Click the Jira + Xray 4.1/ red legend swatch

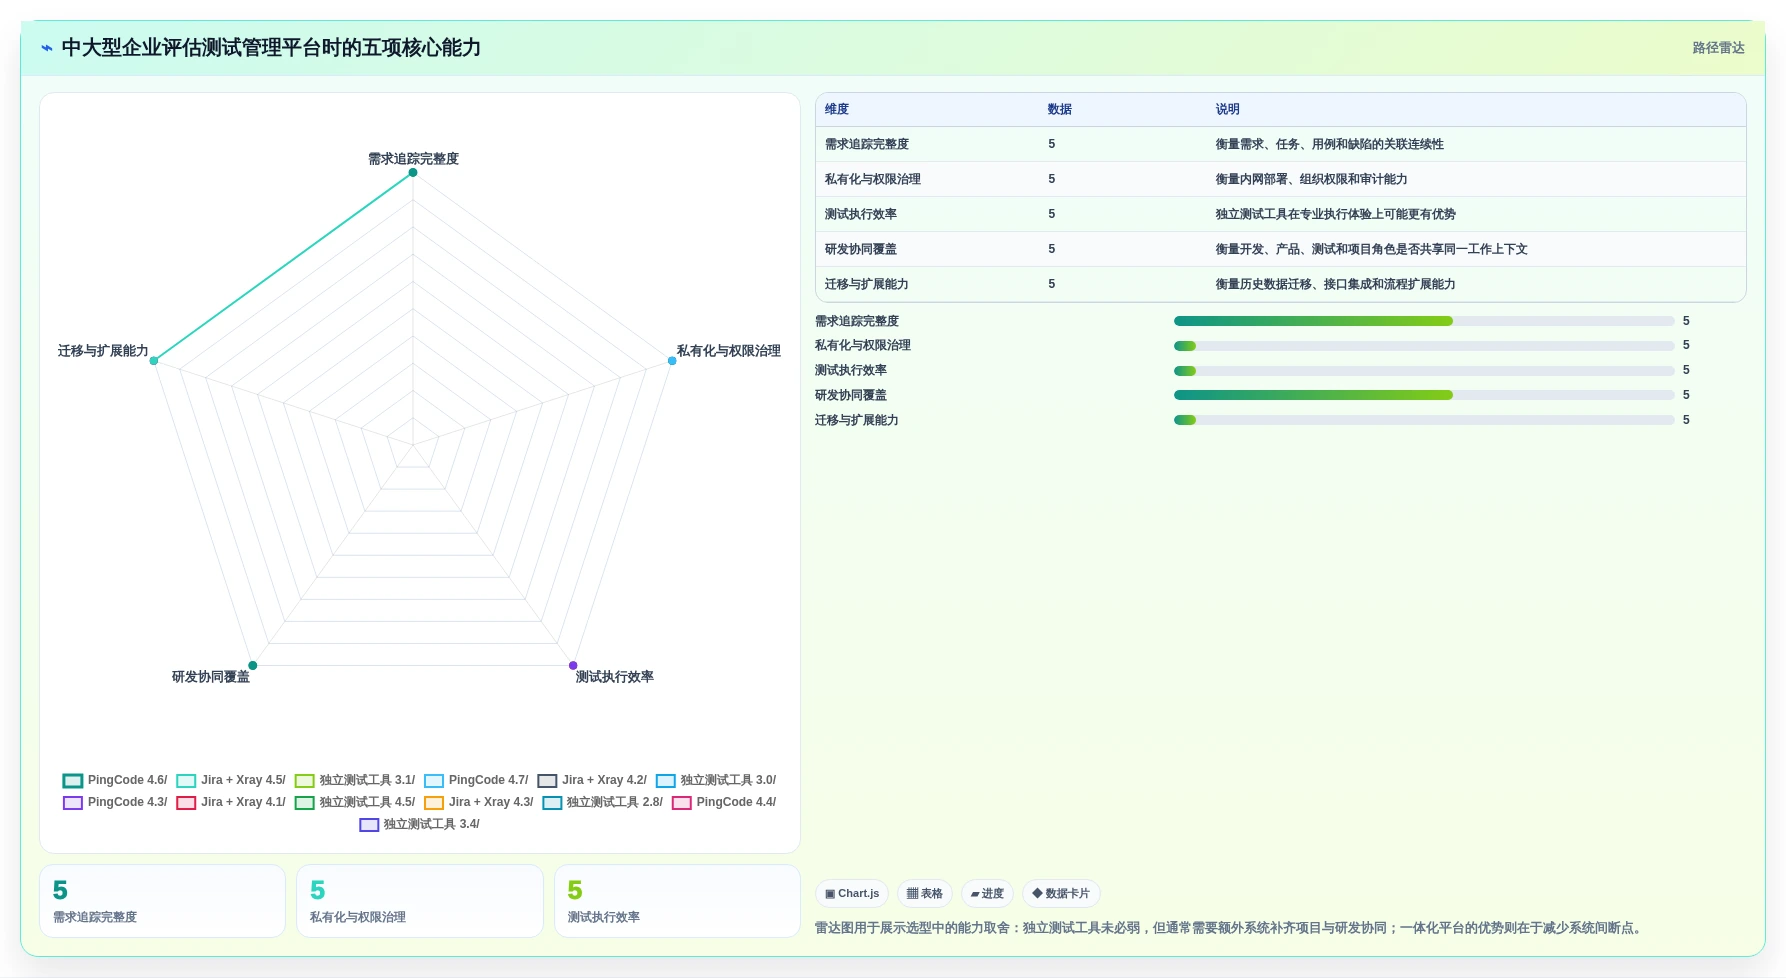(x=186, y=802)
